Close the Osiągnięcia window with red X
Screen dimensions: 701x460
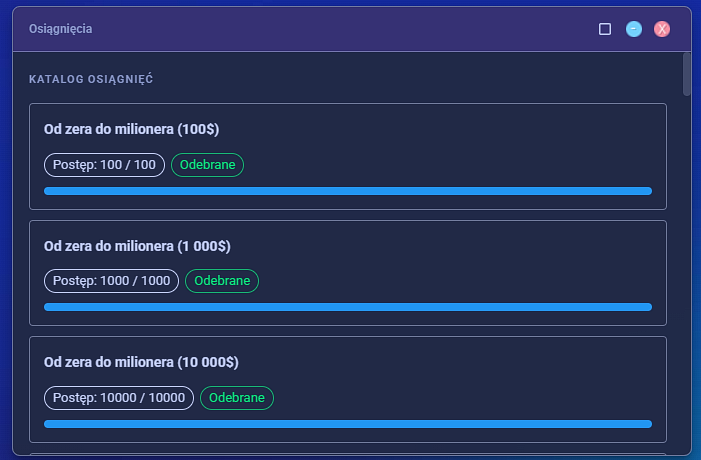662,29
